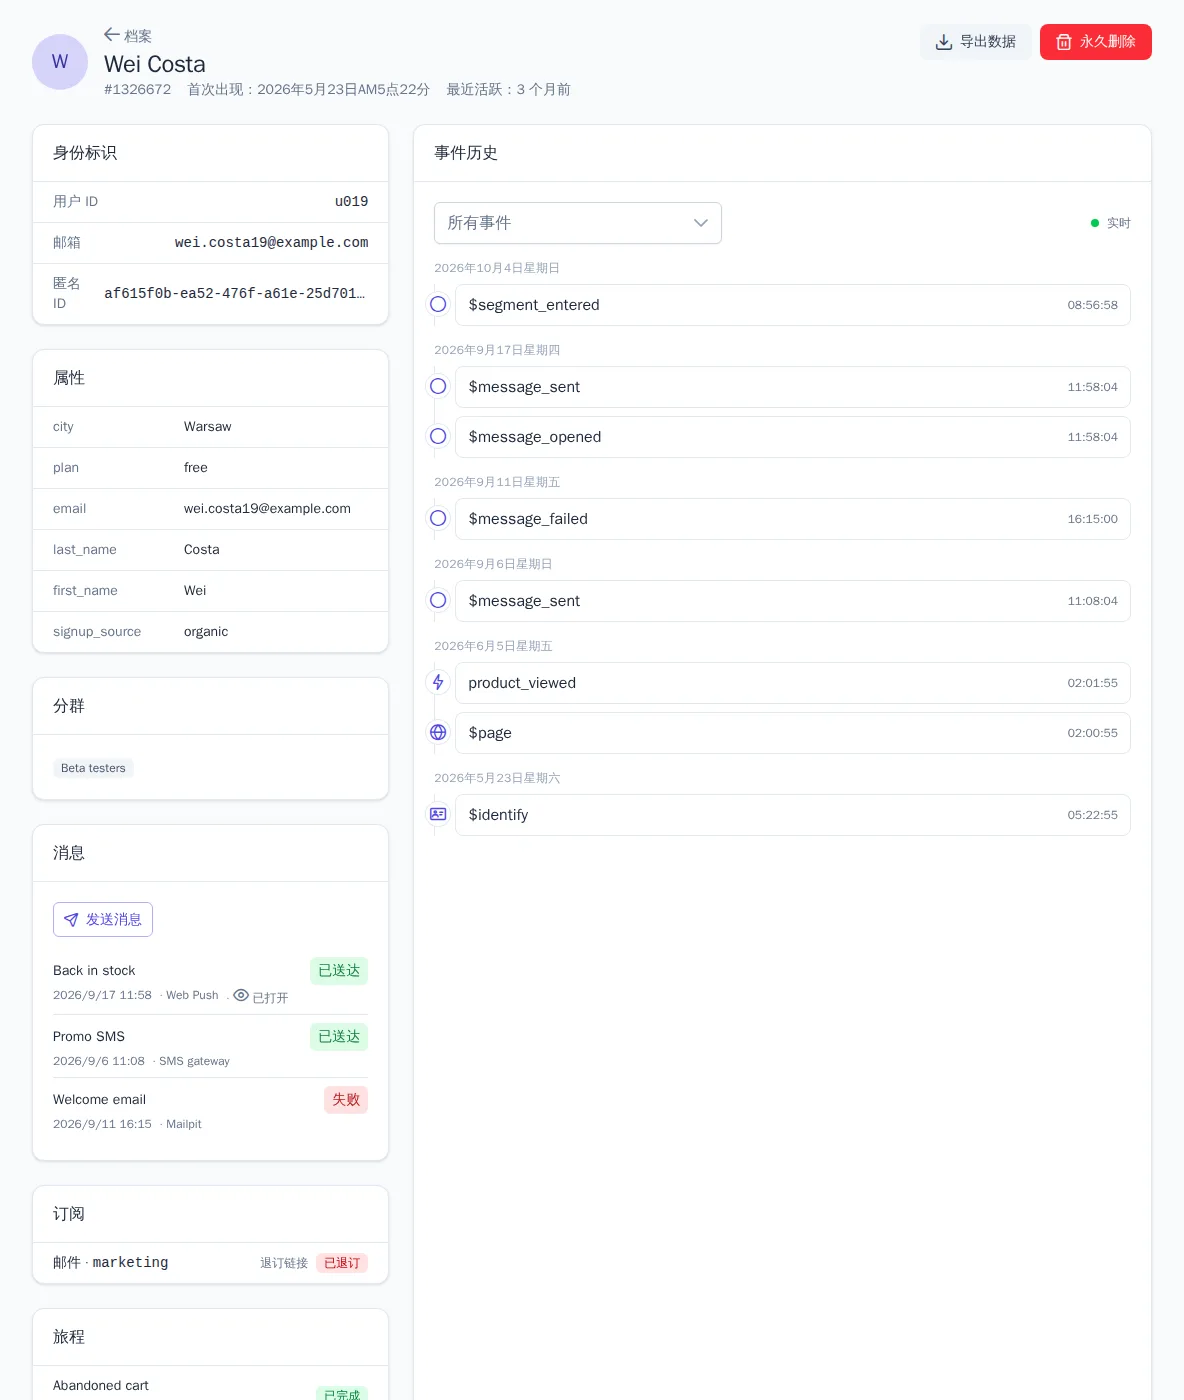Expand the $message_failed event at 16:15:00
This screenshot has width=1184, height=1400.
[x=793, y=519]
